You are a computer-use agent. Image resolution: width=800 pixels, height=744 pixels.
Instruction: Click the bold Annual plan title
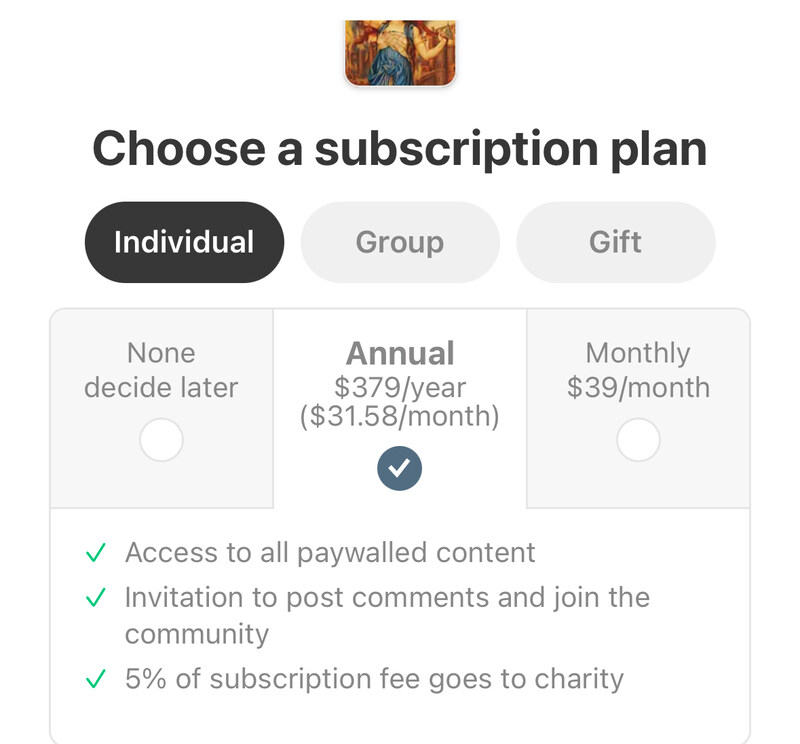(400, 353)
